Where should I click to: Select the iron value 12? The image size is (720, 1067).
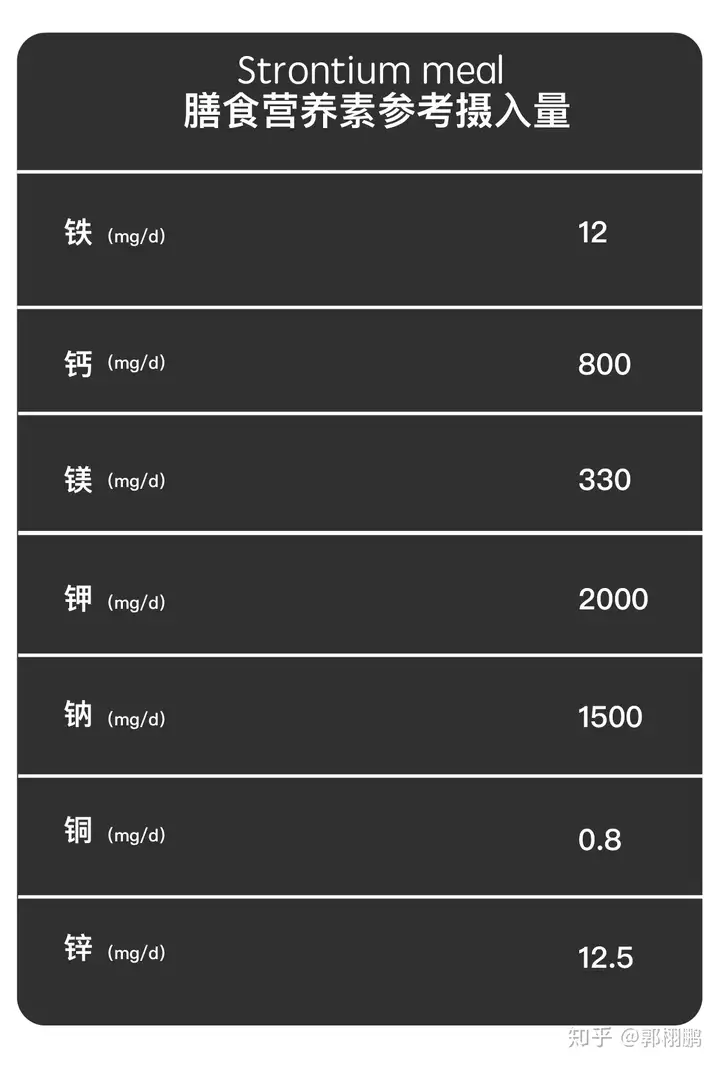[592, 233]
